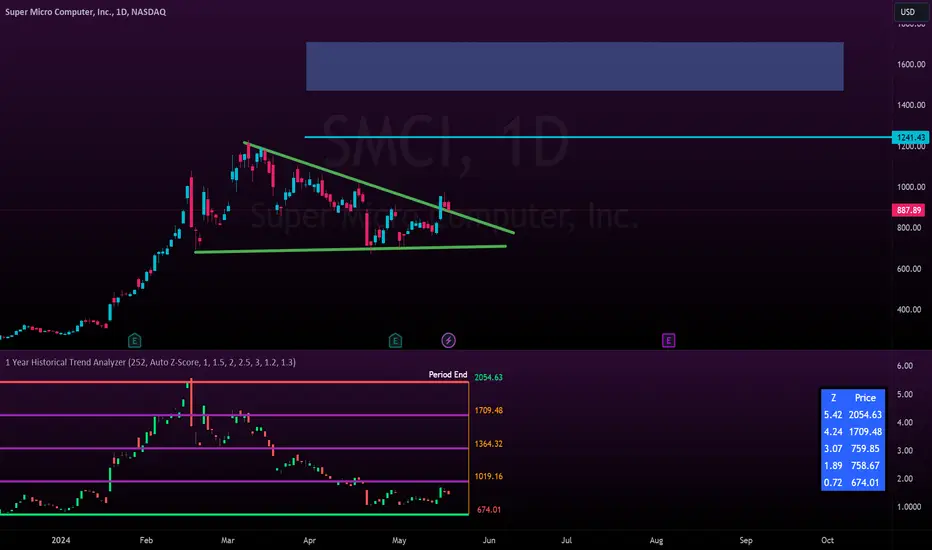Click the 887.89 current price label
Screen dimensions: 932x550
(908, 210)
